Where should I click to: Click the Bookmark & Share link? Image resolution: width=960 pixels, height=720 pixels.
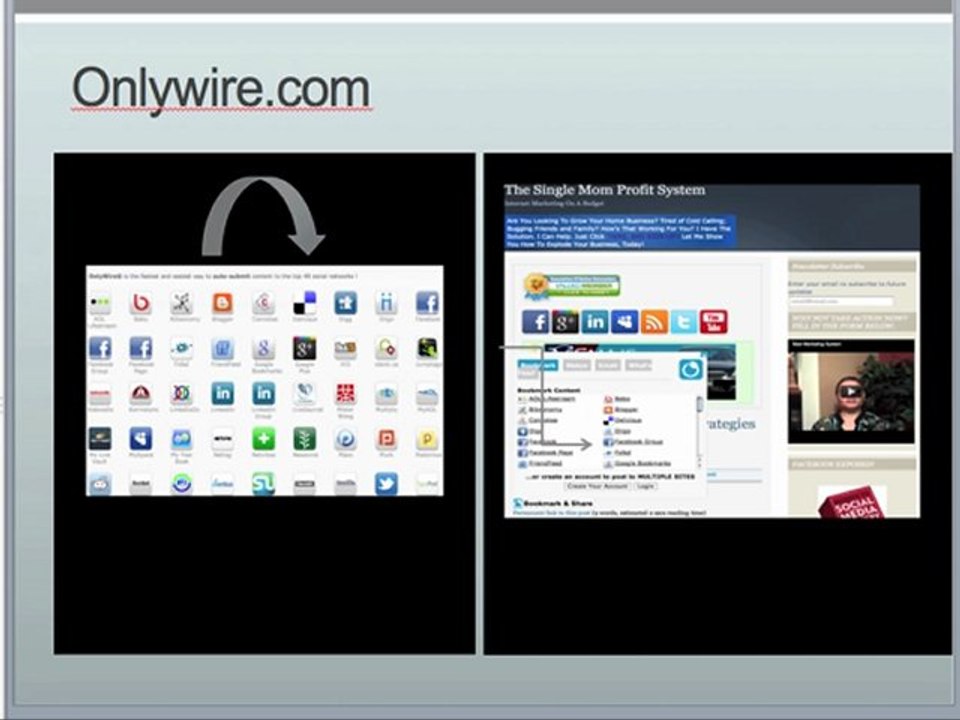click(557, 503)
